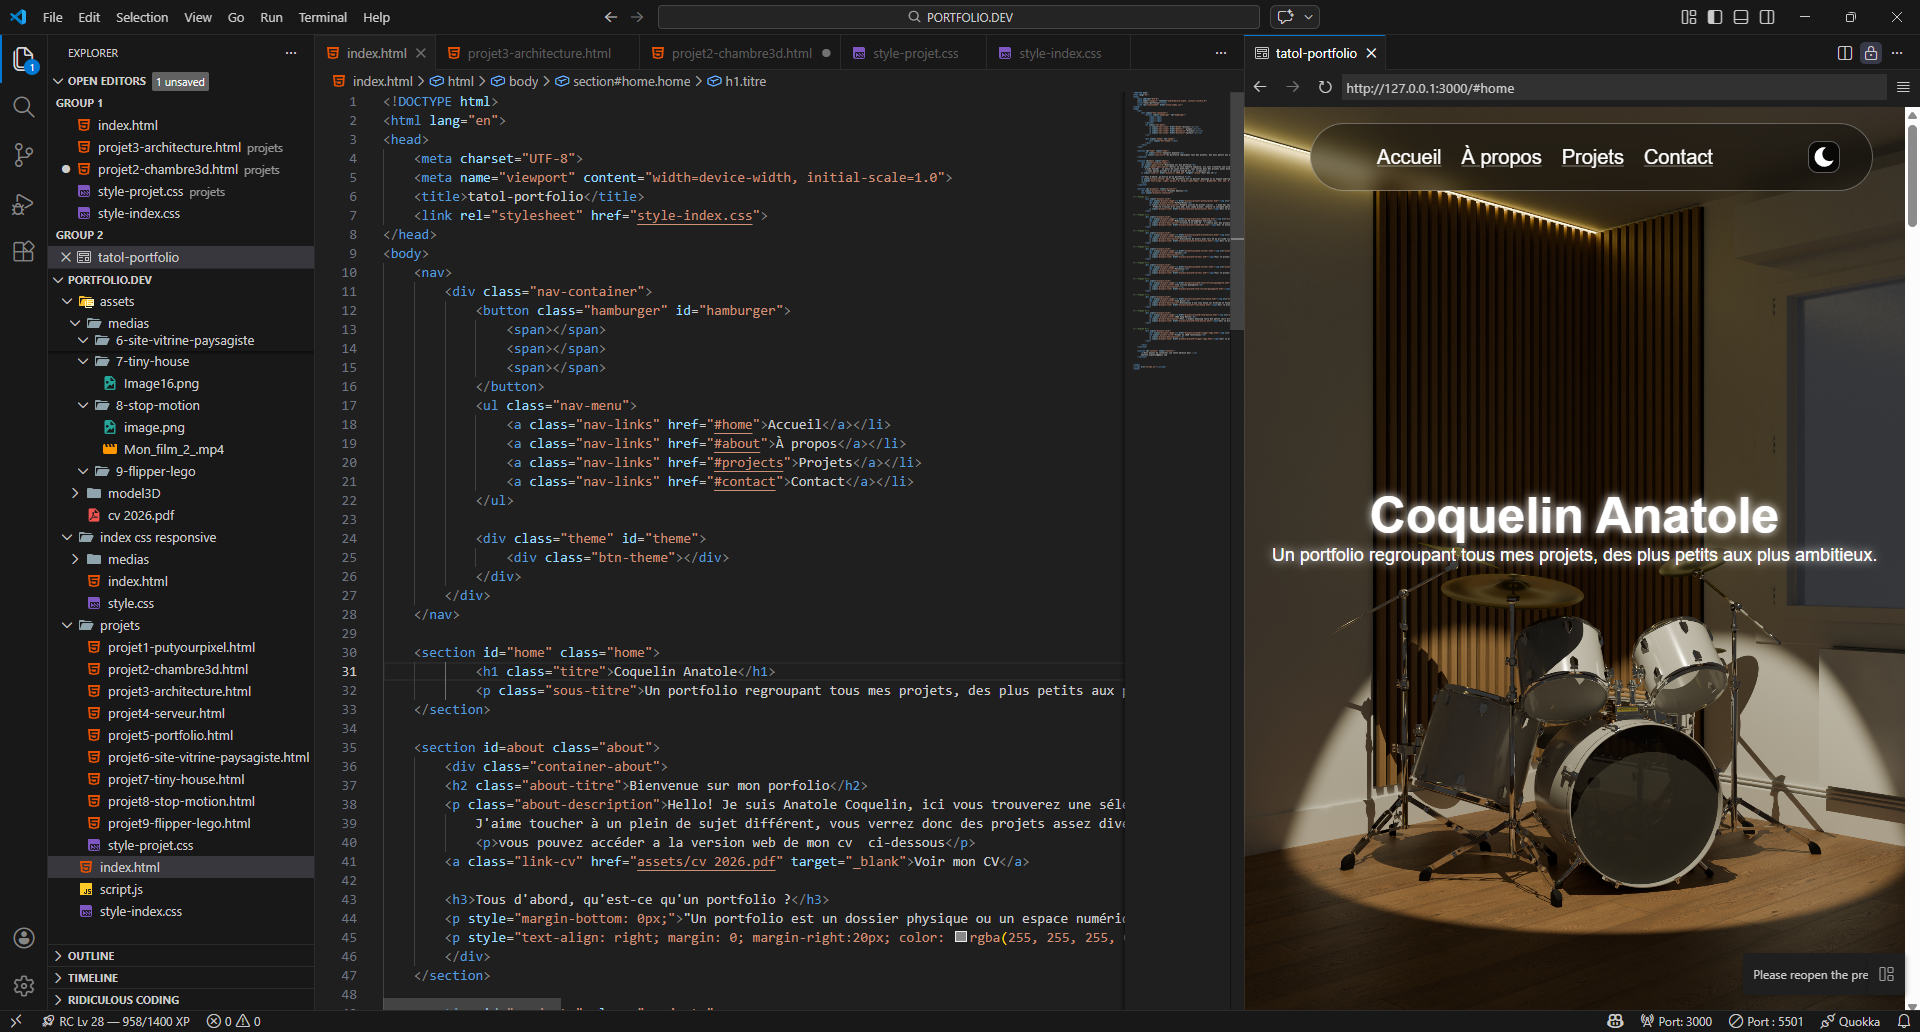Collapse the projets folder

(119, 625)
